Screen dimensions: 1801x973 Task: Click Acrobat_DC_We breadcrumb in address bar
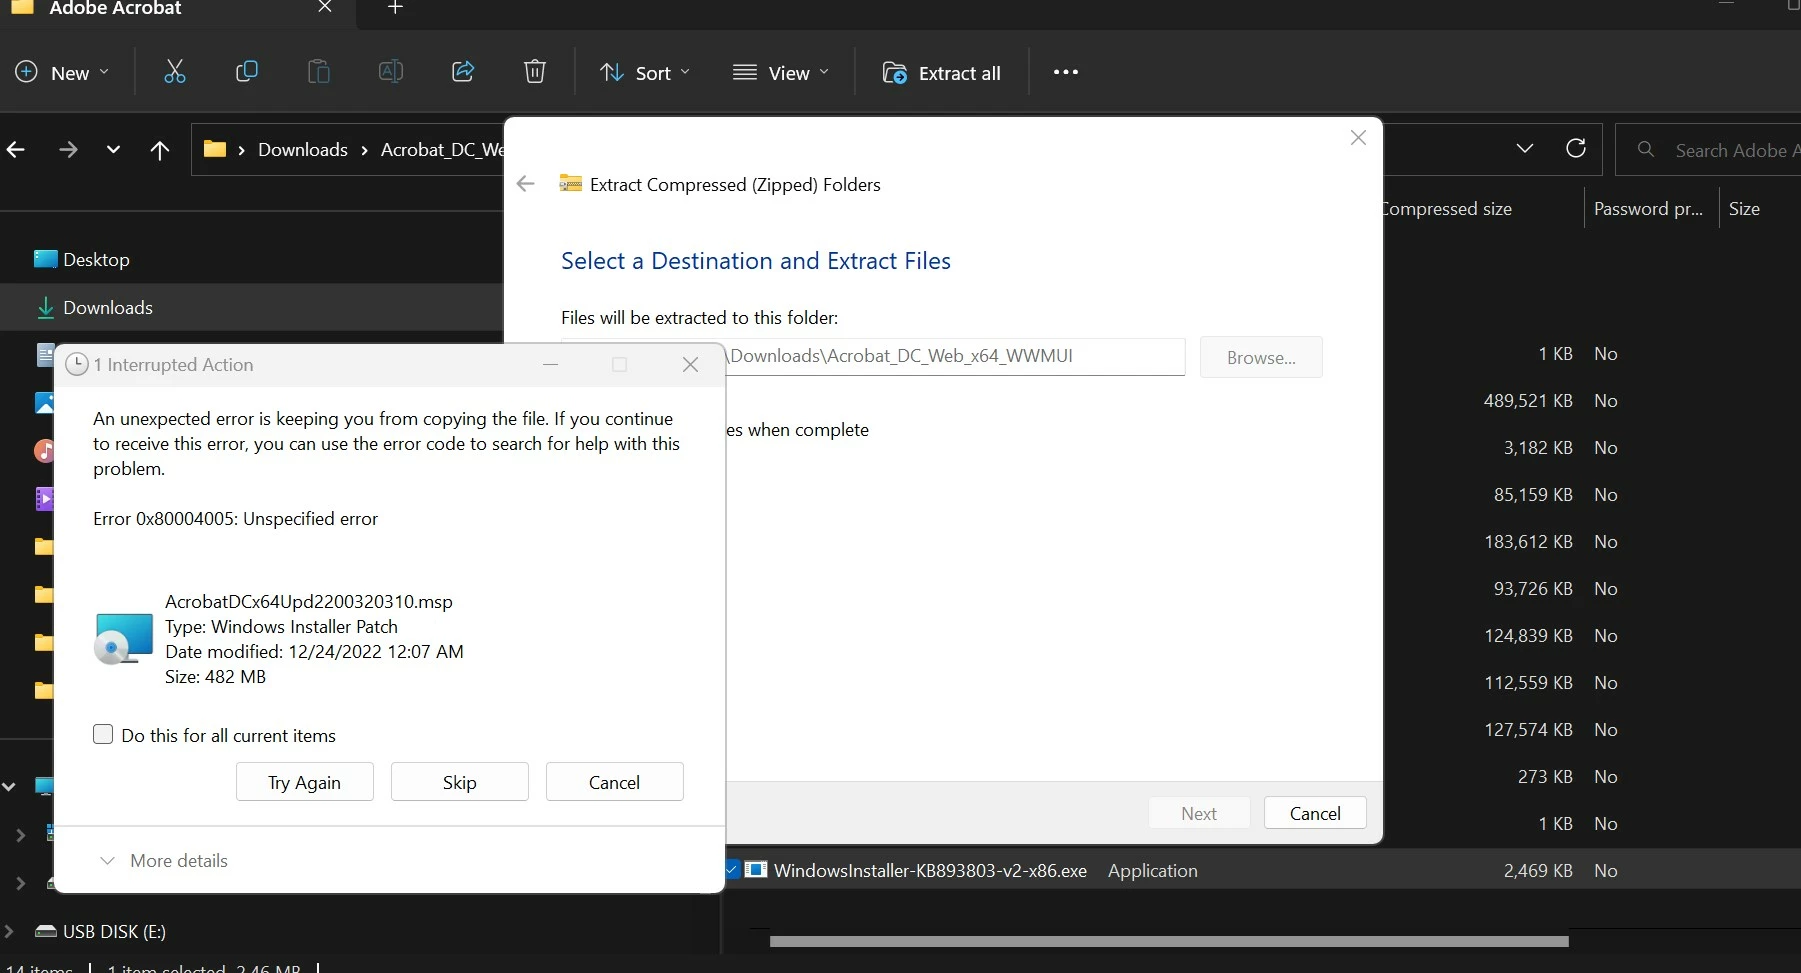click(x=442, y=150)
